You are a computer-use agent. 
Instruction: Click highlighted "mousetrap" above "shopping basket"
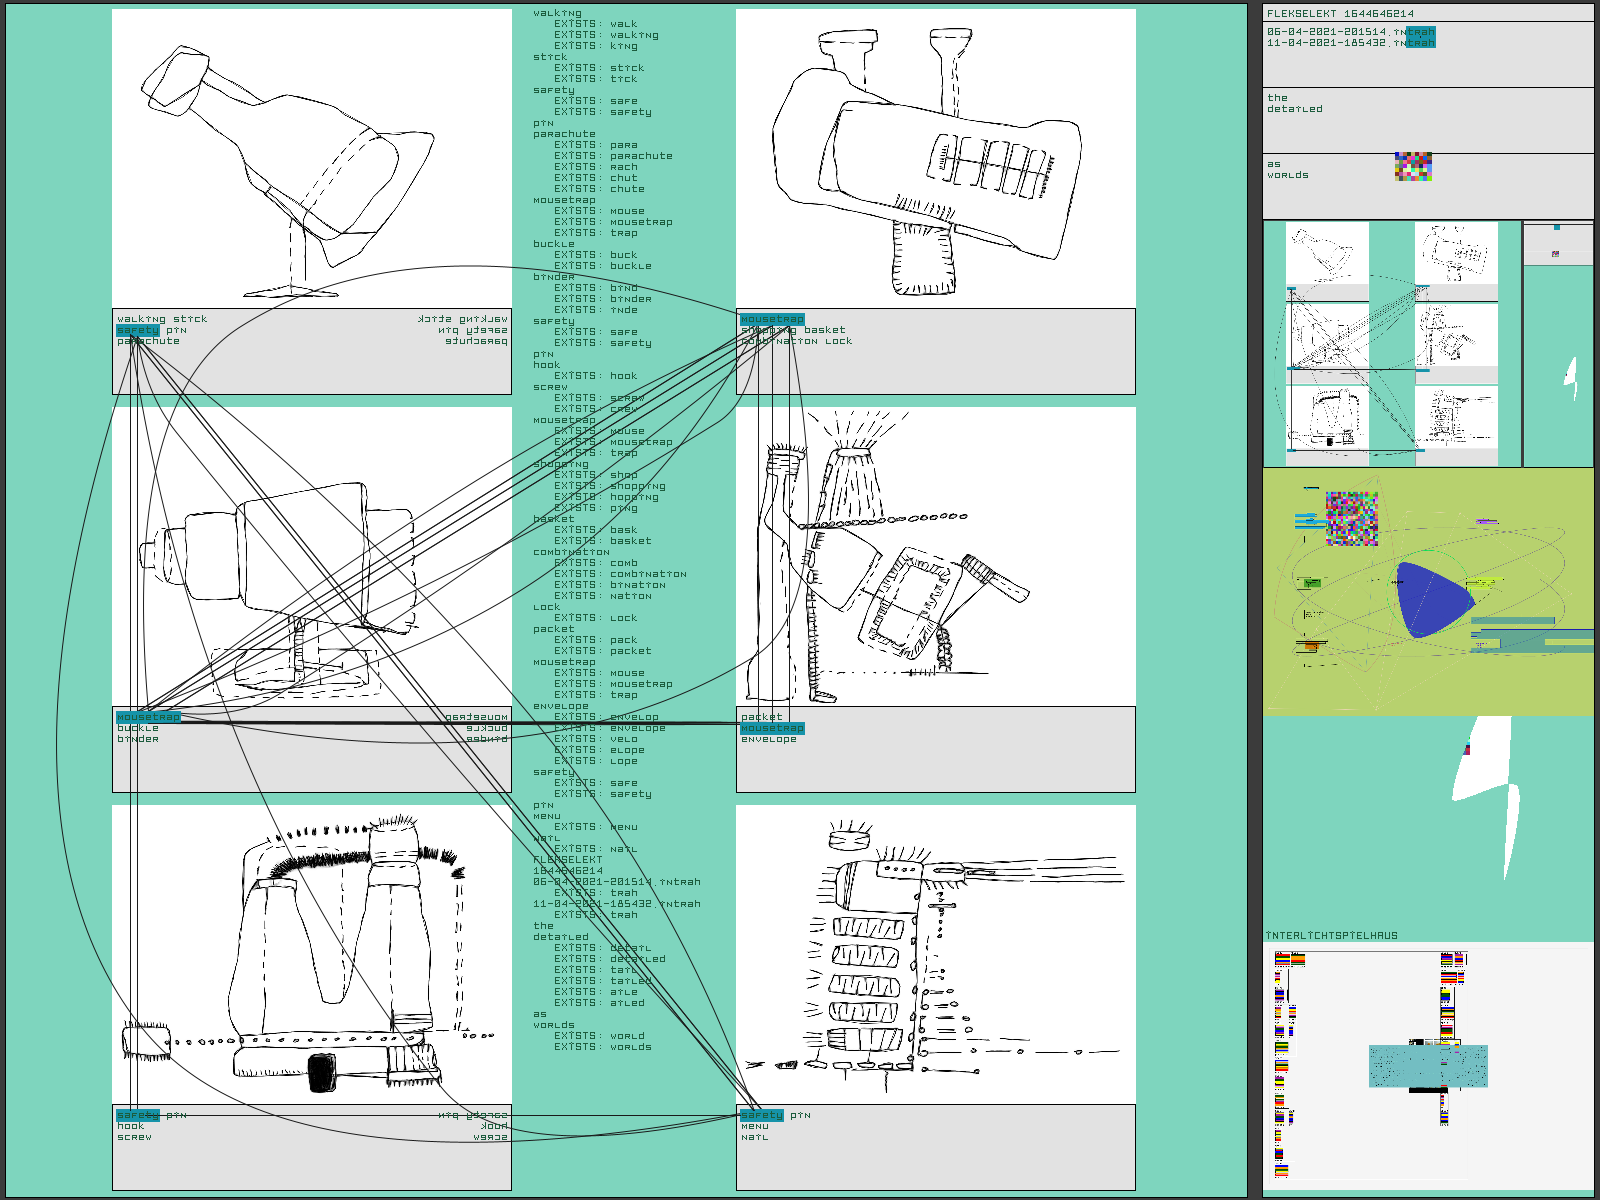(771, 319)
